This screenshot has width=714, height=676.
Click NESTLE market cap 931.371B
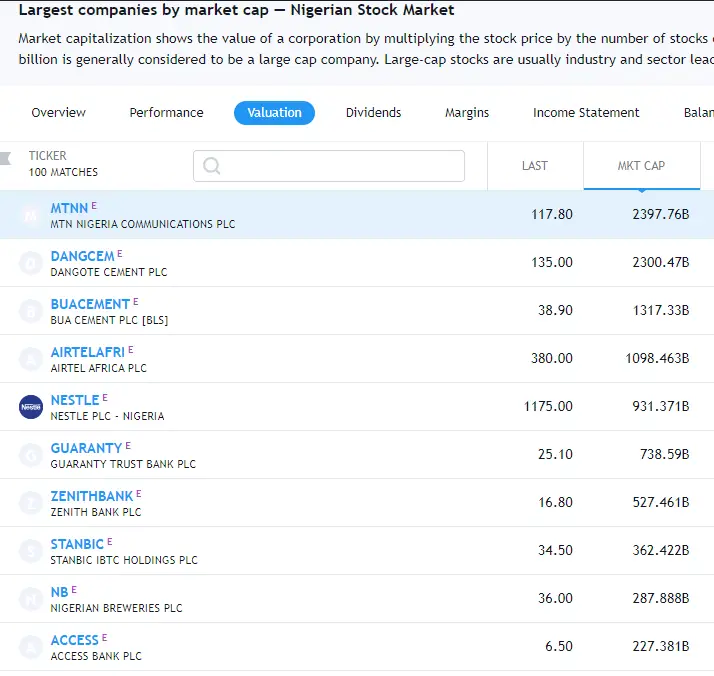tap(661, 407)
